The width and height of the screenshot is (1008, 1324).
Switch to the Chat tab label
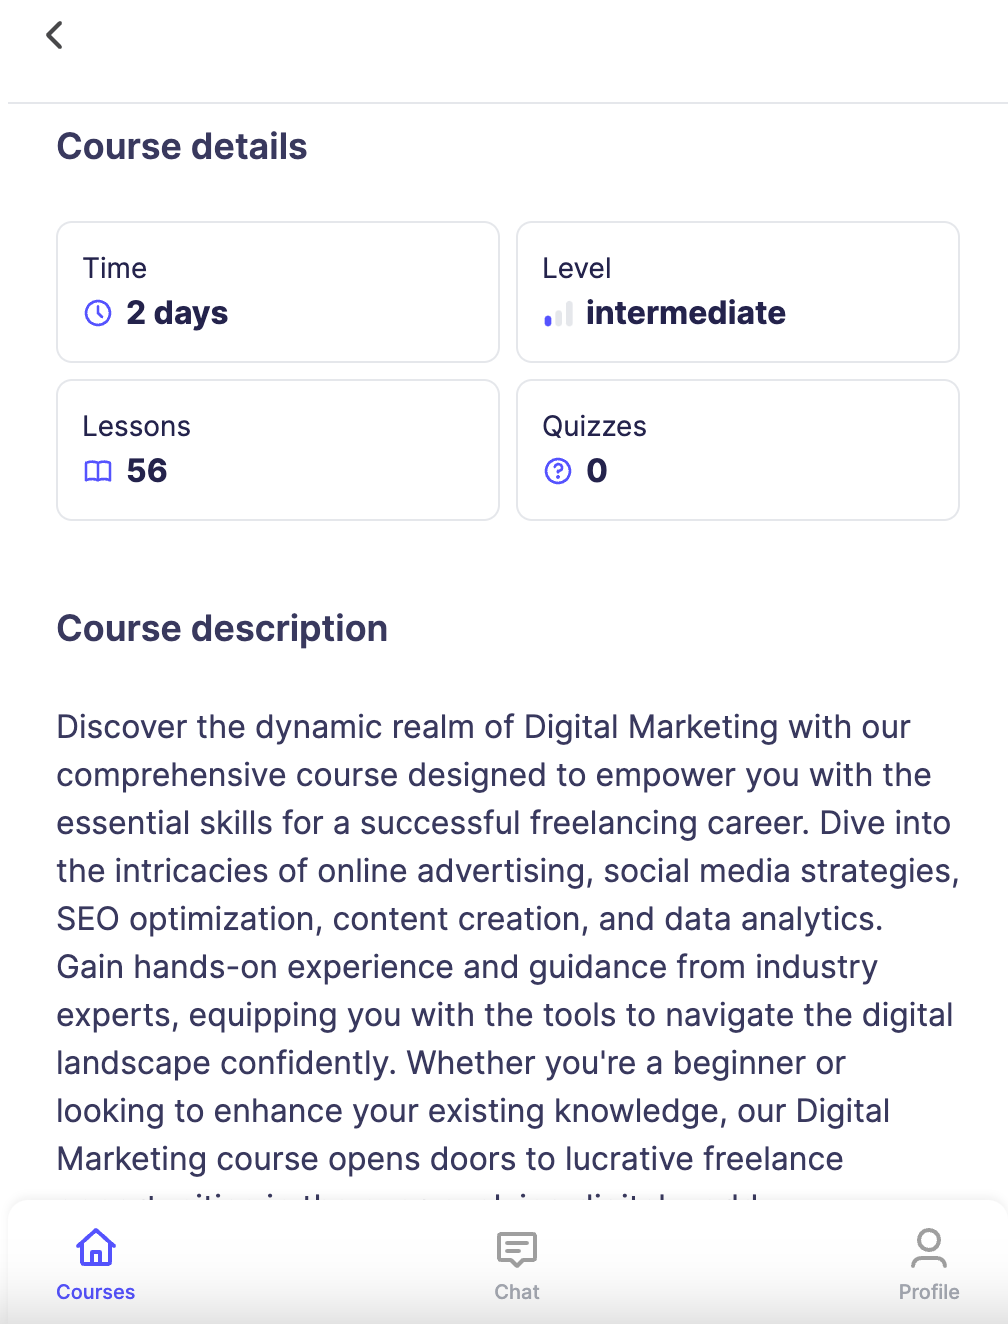(517, 1292)
